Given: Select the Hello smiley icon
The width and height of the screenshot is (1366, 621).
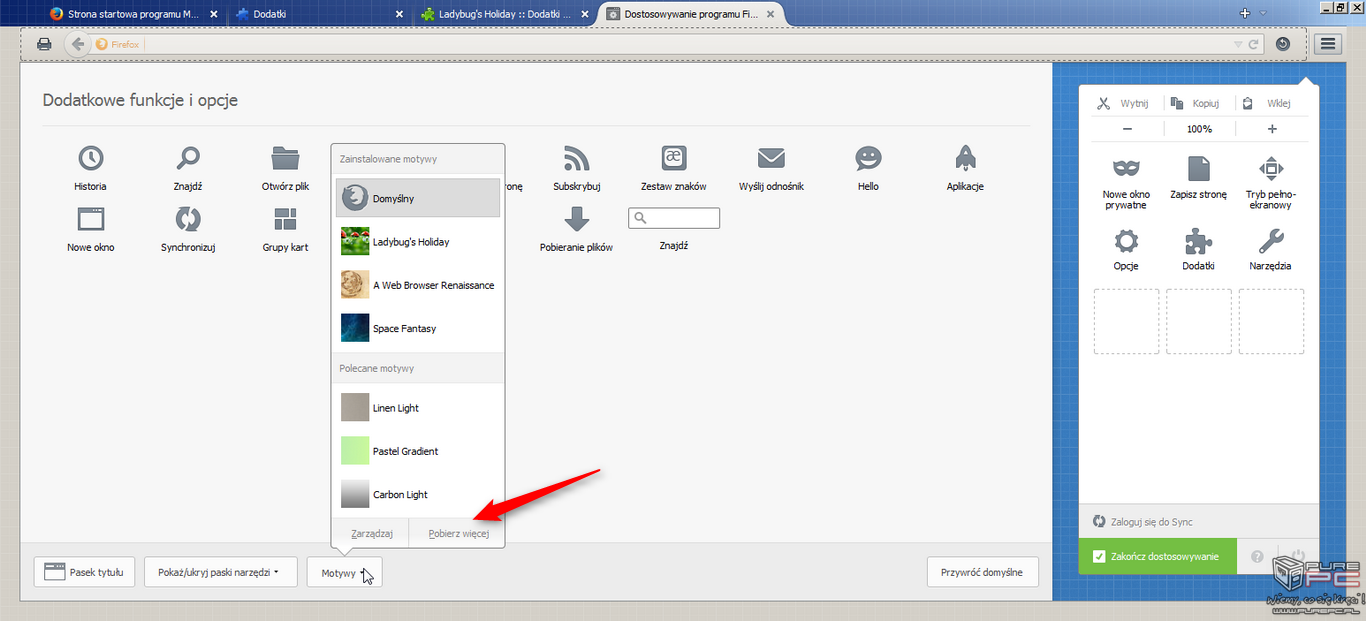Looking at the screenshot, I should (x=868, y=158).
